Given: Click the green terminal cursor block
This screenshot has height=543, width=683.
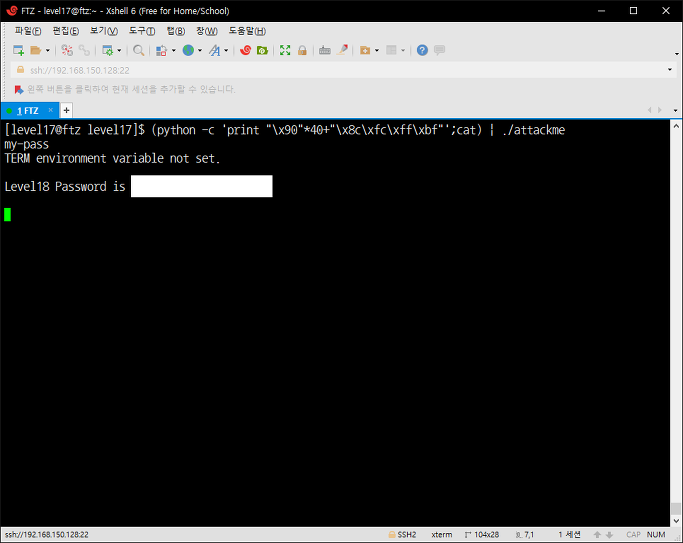Looking at the screenshot, I should pos(7,215).
